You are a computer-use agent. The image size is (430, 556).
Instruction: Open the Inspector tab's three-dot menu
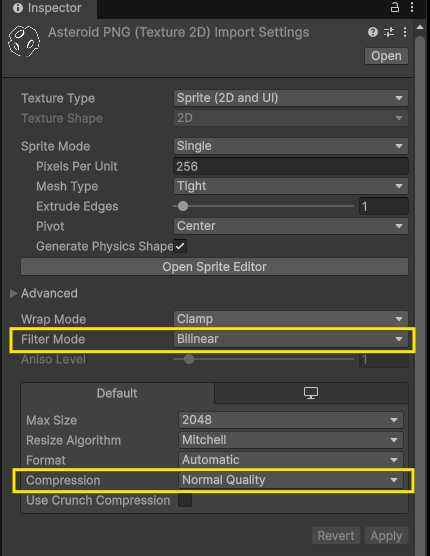tap(412, 7)
